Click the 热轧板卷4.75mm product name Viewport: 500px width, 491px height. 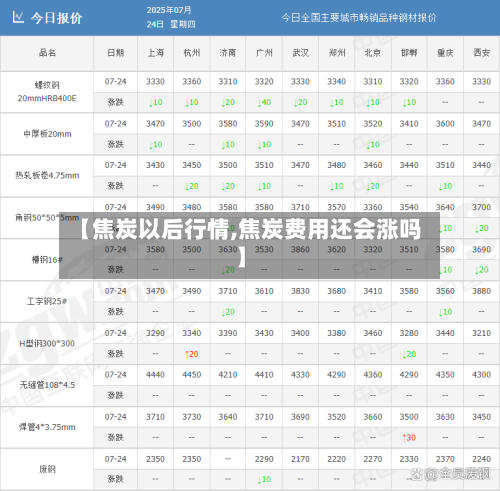[x=47, y=175]
